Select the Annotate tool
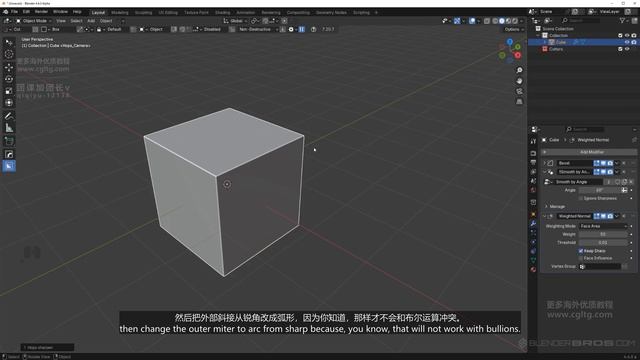Screen dimensions: 640x360 (9, 116)
